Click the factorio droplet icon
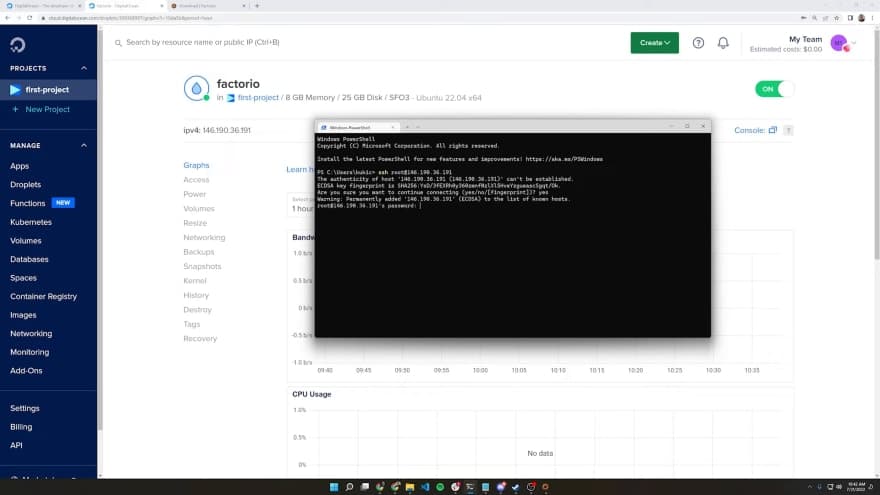The height and width of the screenshot is (495, 880). (196, 89)
